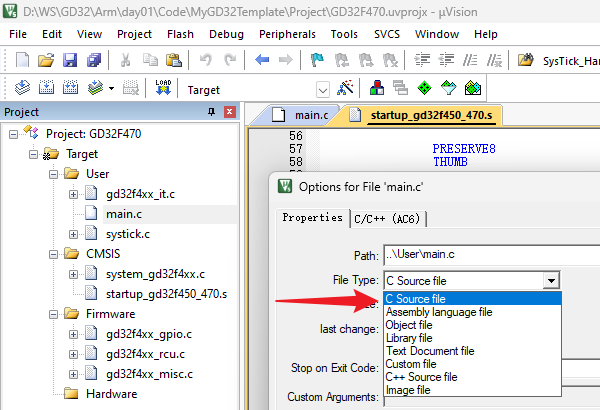Image resolution: width=600 pixels, height=410 pixels.
Task: Select the Hardware folder in tree
Action: tap(111, 394)
